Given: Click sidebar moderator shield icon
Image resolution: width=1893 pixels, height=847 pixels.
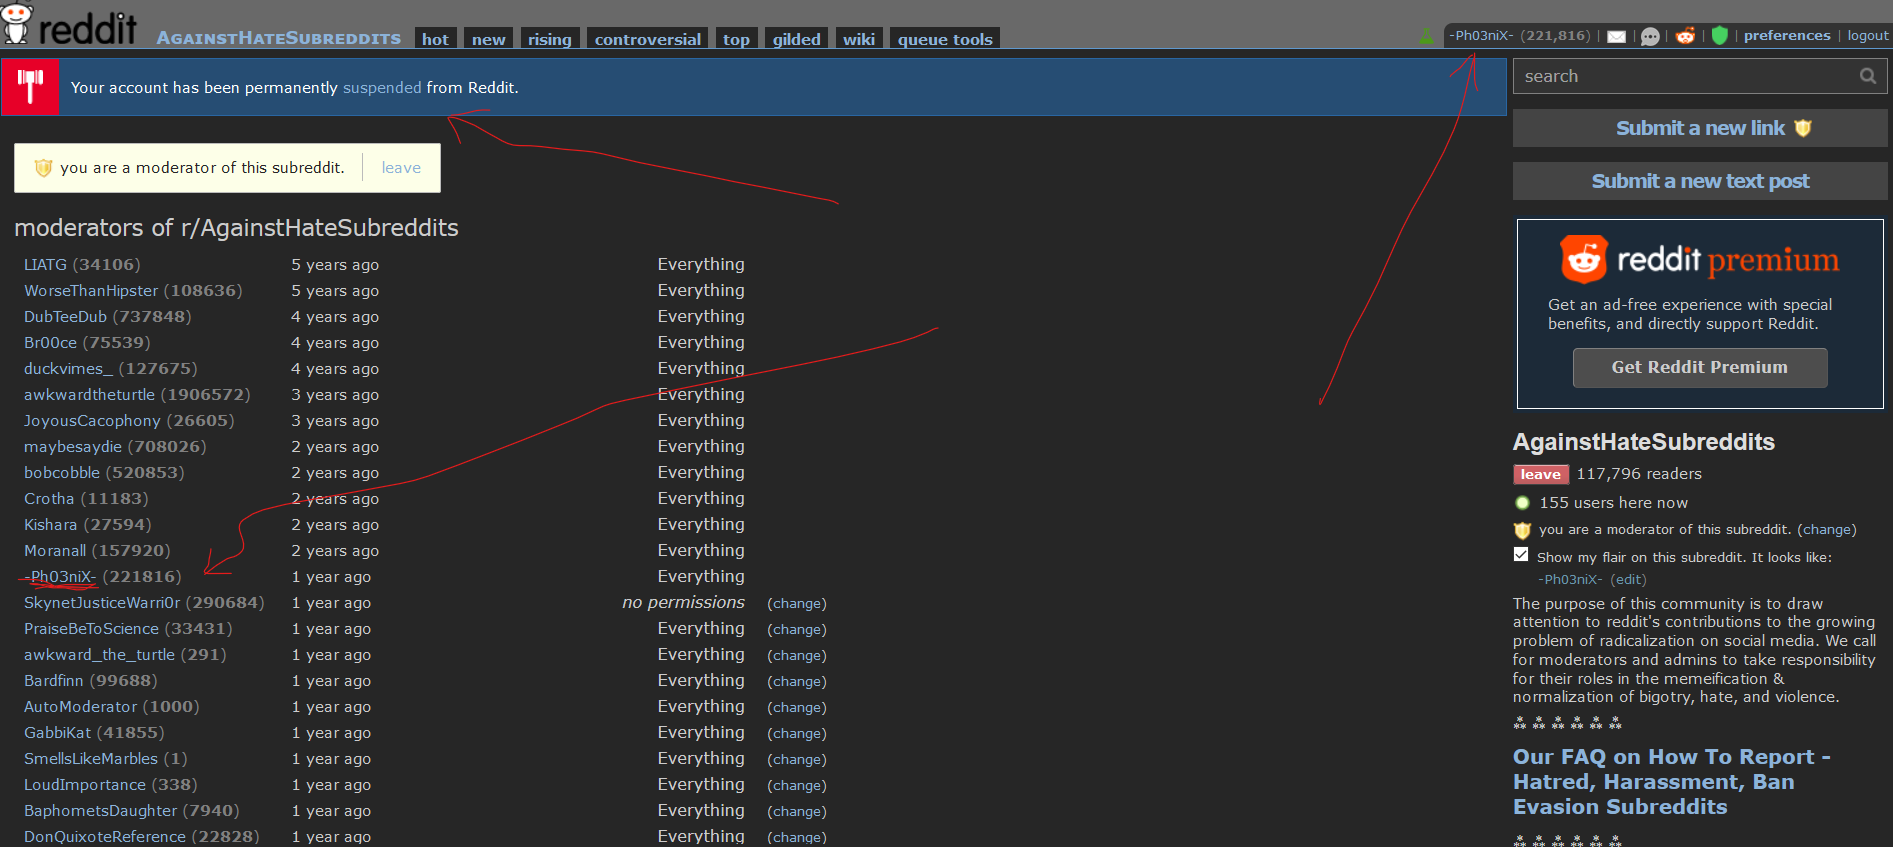Looking at the screenshot, I should pyautogui.click(x=1522, y=530).
